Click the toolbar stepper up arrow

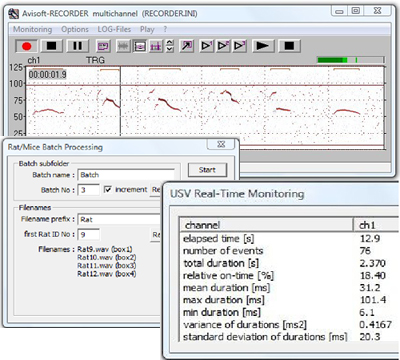(170, 42)
